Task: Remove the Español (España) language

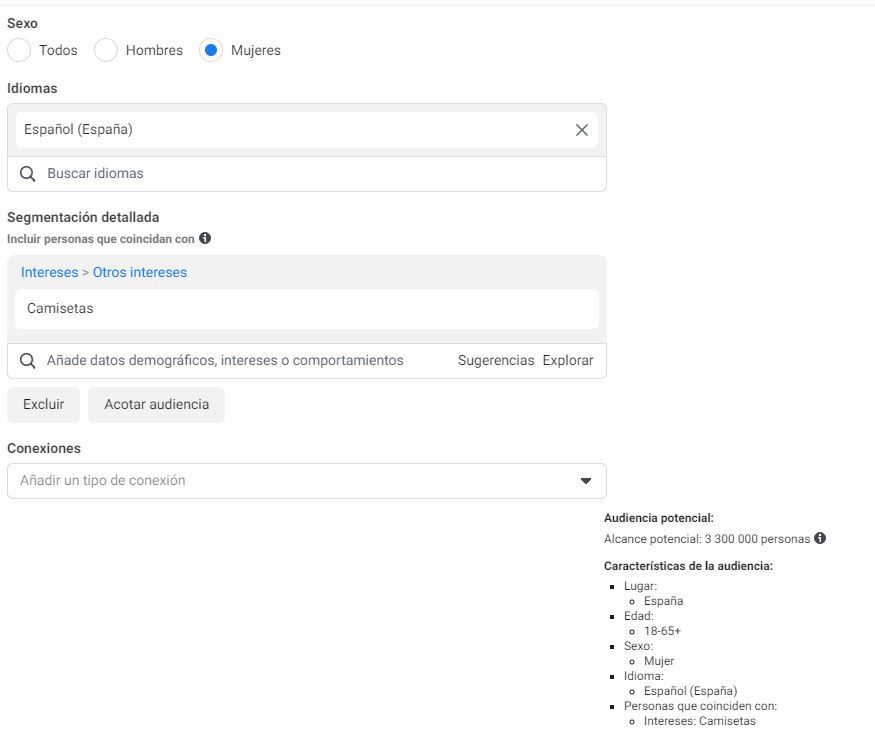Action: (x=582, y=130)
